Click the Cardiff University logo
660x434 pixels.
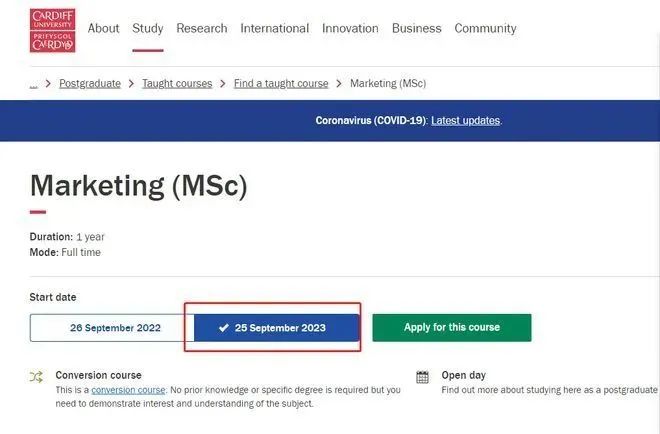pyautogui.click(x=52, y=30)
